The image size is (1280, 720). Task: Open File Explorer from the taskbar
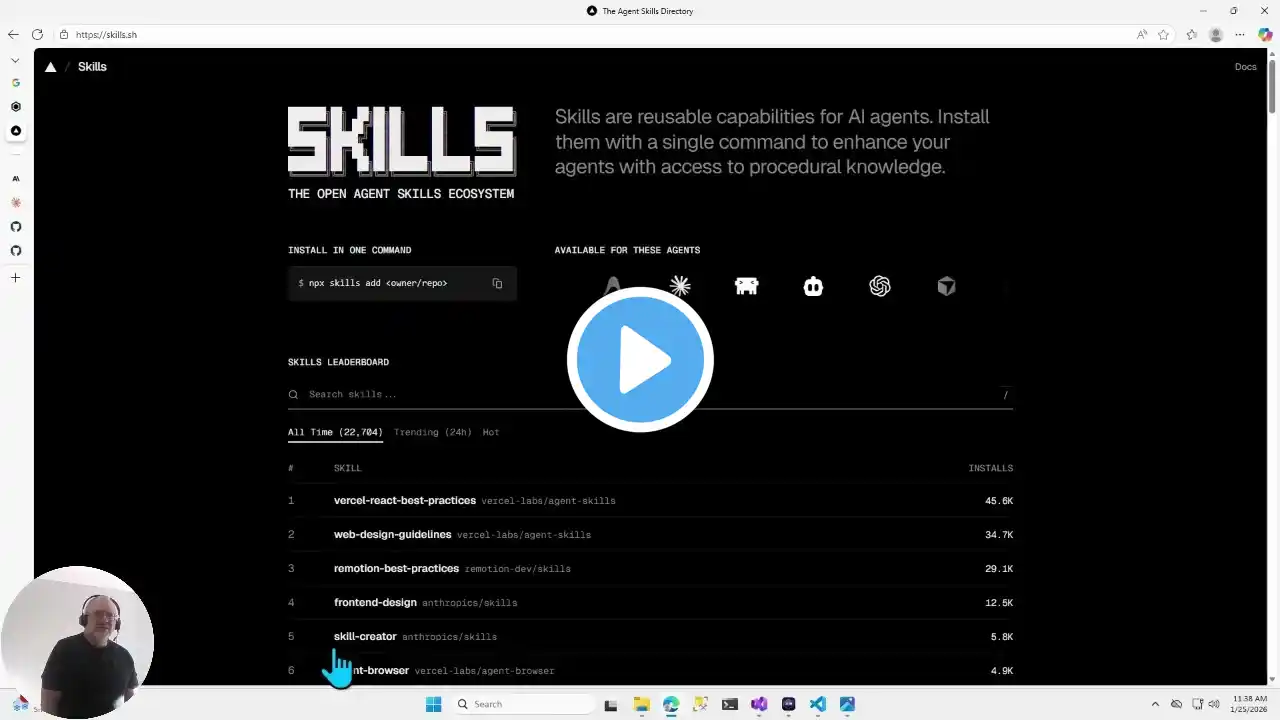(x=641, y=704)
